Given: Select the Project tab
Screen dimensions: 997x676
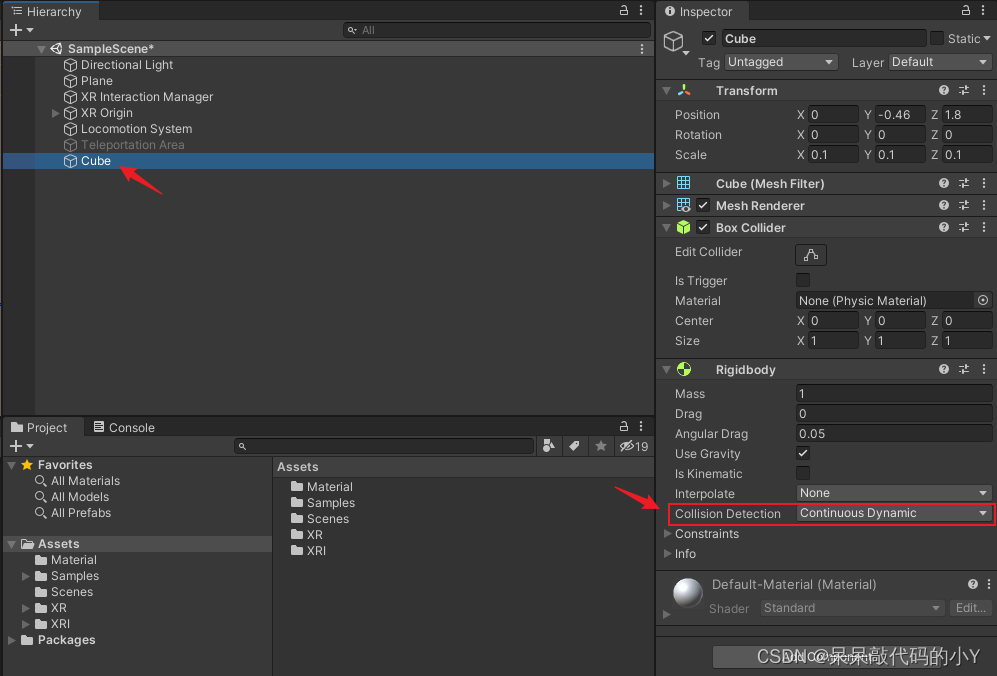Looking at the screenshot, I should pos(39,428).
